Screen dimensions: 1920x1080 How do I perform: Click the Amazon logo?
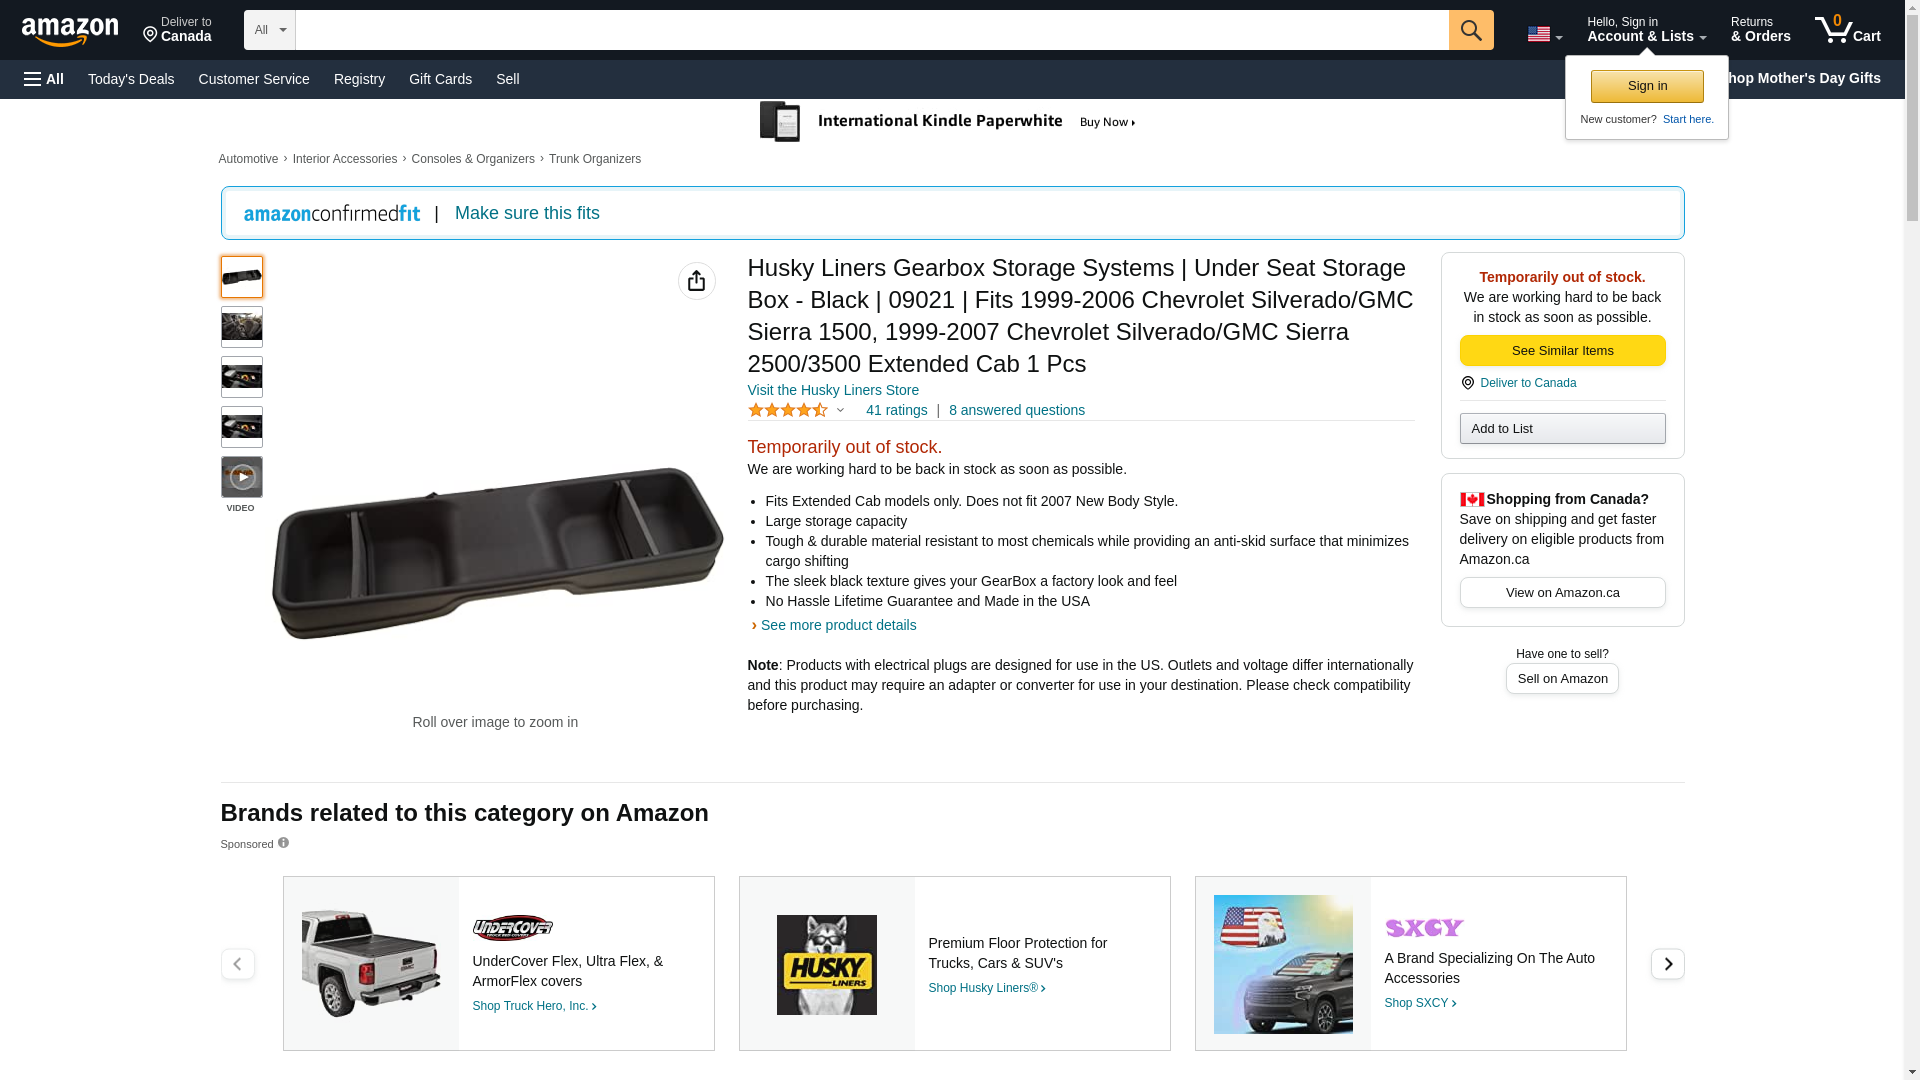[70, 31]
